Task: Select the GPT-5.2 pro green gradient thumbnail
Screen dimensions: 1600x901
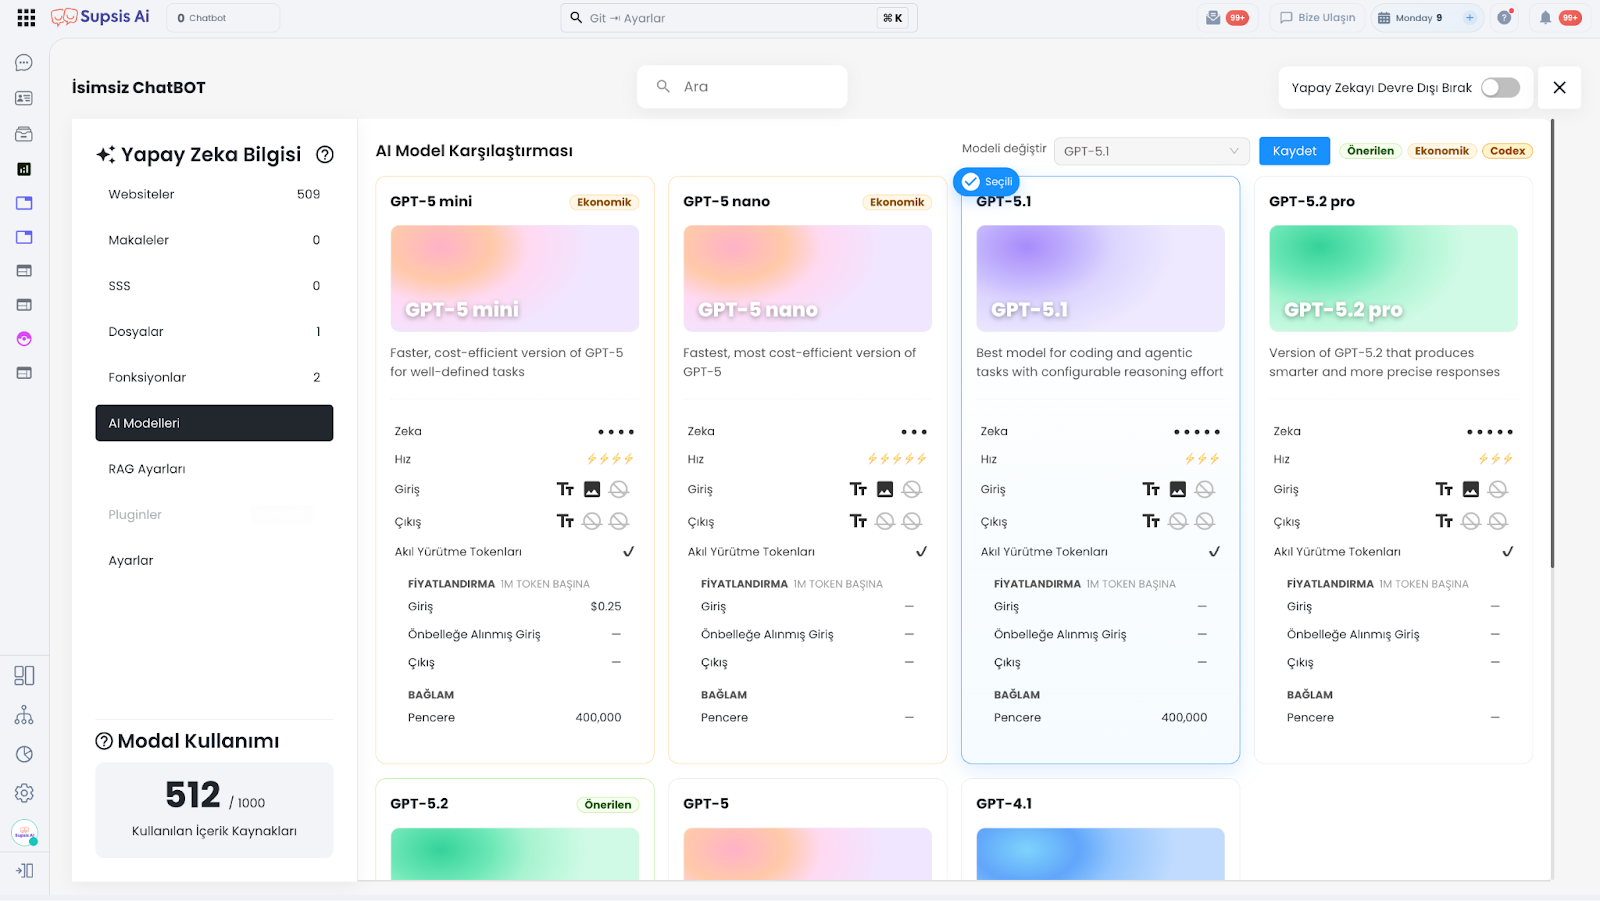Action: coord(1393,278)
